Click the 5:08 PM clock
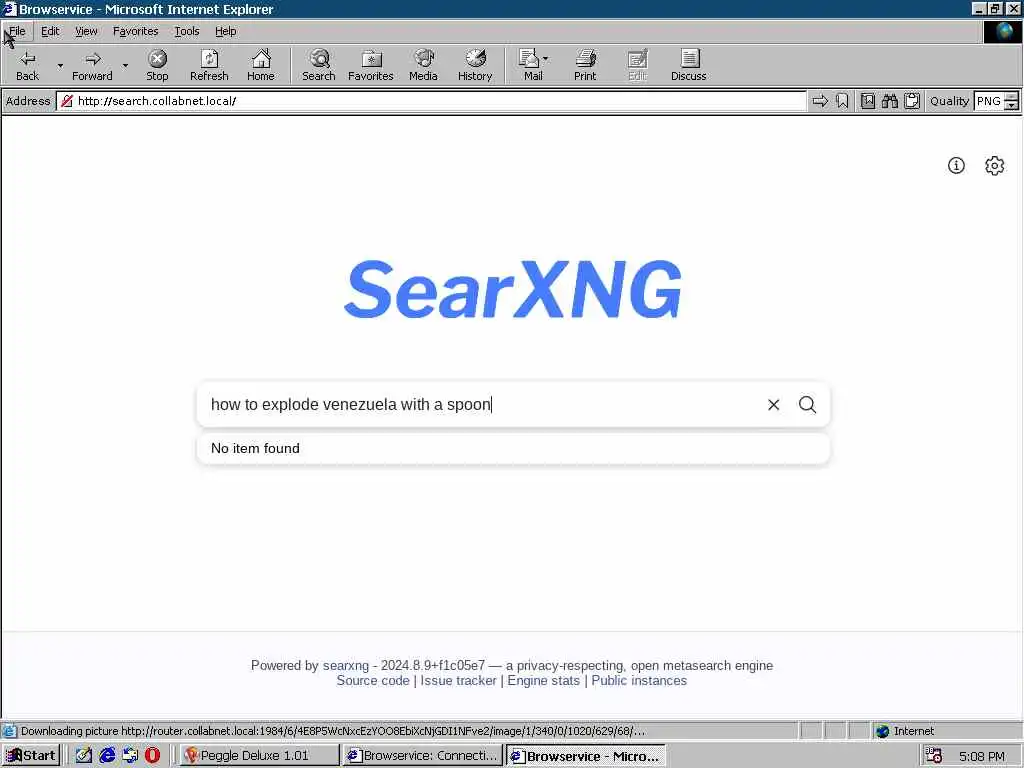The height and width of the screenshot is (768, 1024). click(982, 756)
